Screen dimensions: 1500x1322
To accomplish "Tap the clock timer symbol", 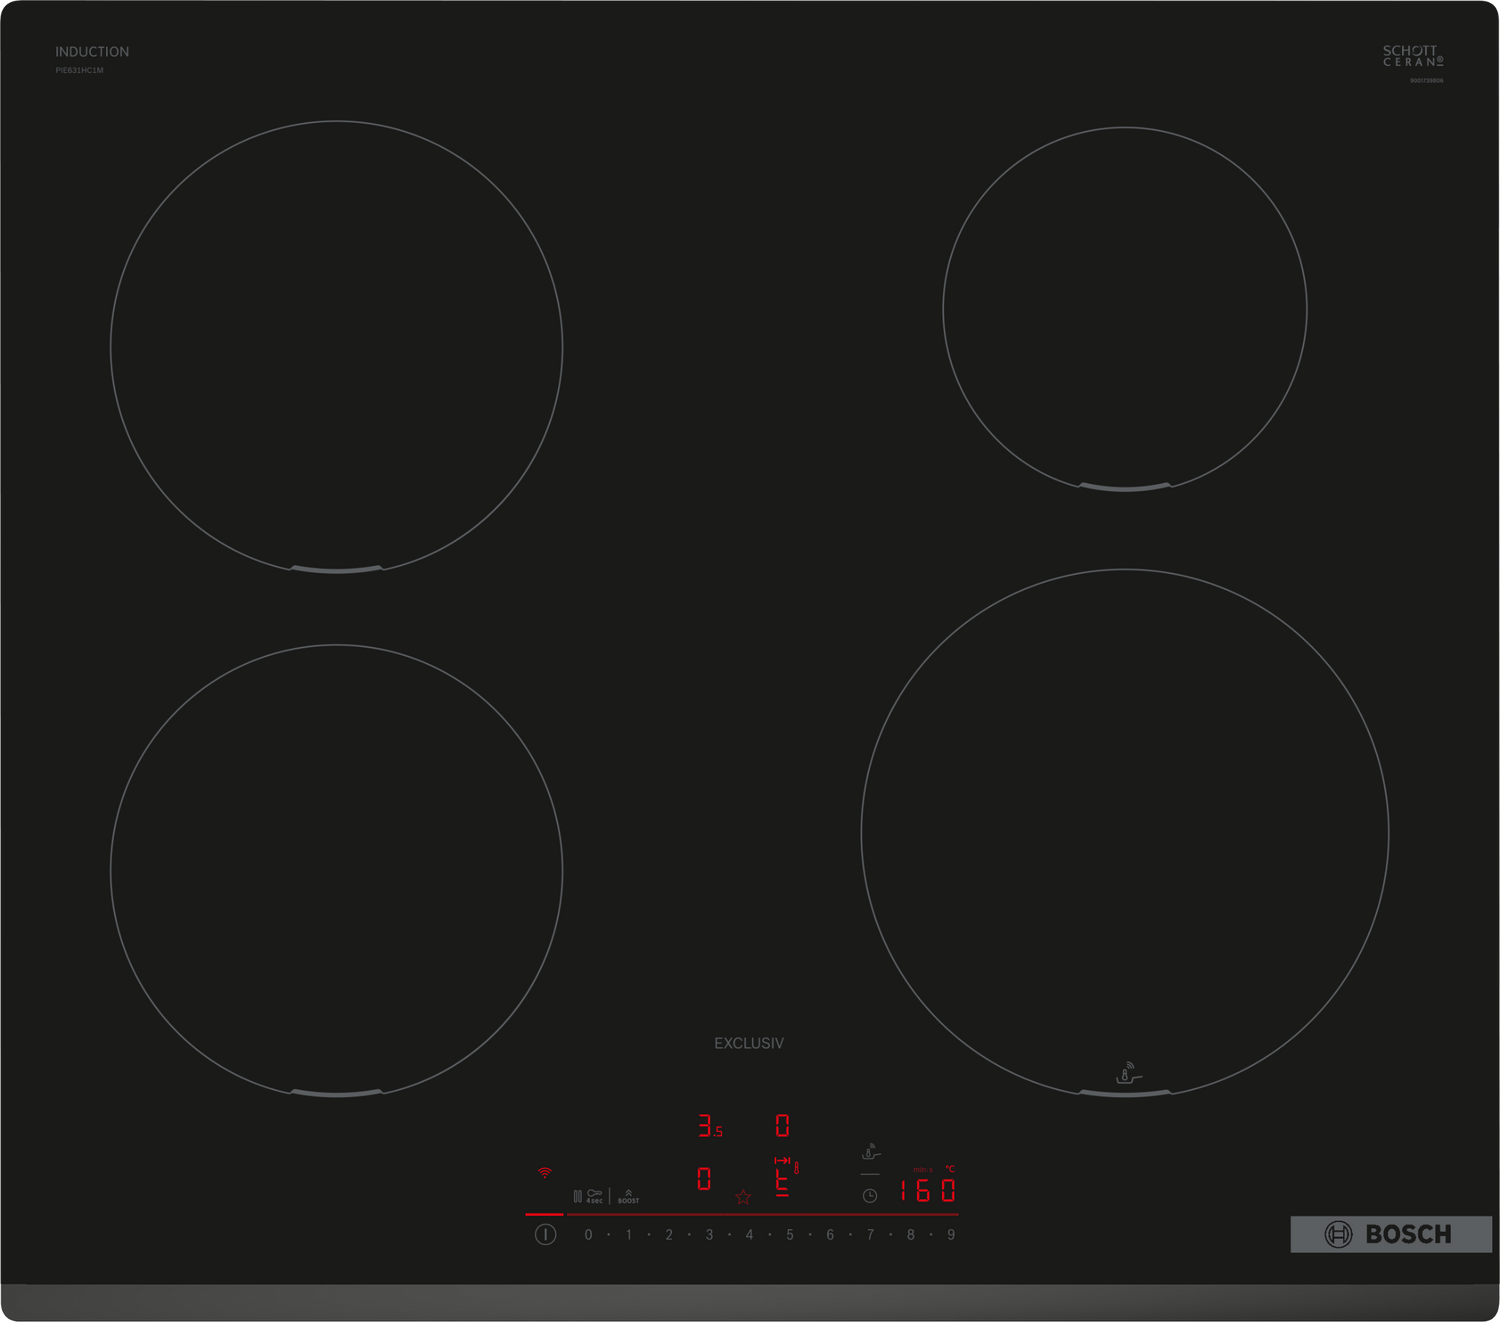I will (x=870, y=1196).
